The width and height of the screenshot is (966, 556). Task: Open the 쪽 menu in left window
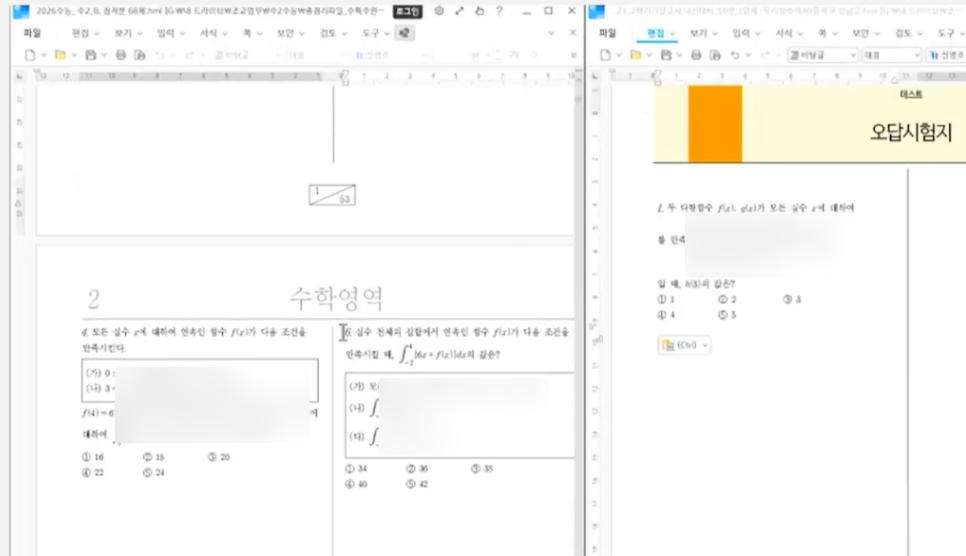(x=252, y=33)
